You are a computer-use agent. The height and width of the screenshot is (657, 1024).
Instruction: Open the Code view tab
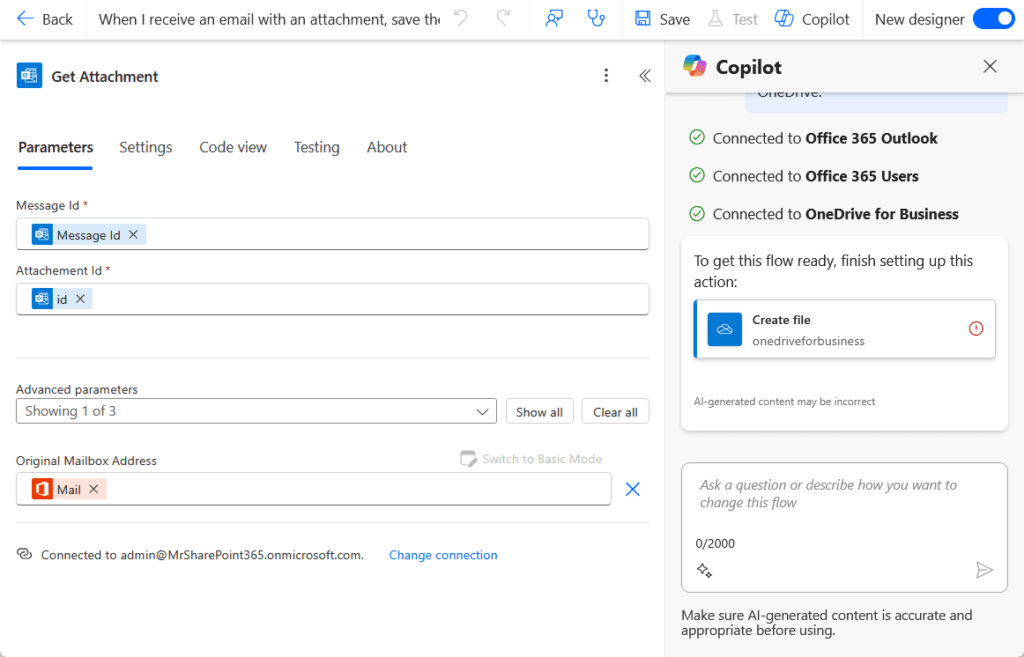[x=233, y=147]
